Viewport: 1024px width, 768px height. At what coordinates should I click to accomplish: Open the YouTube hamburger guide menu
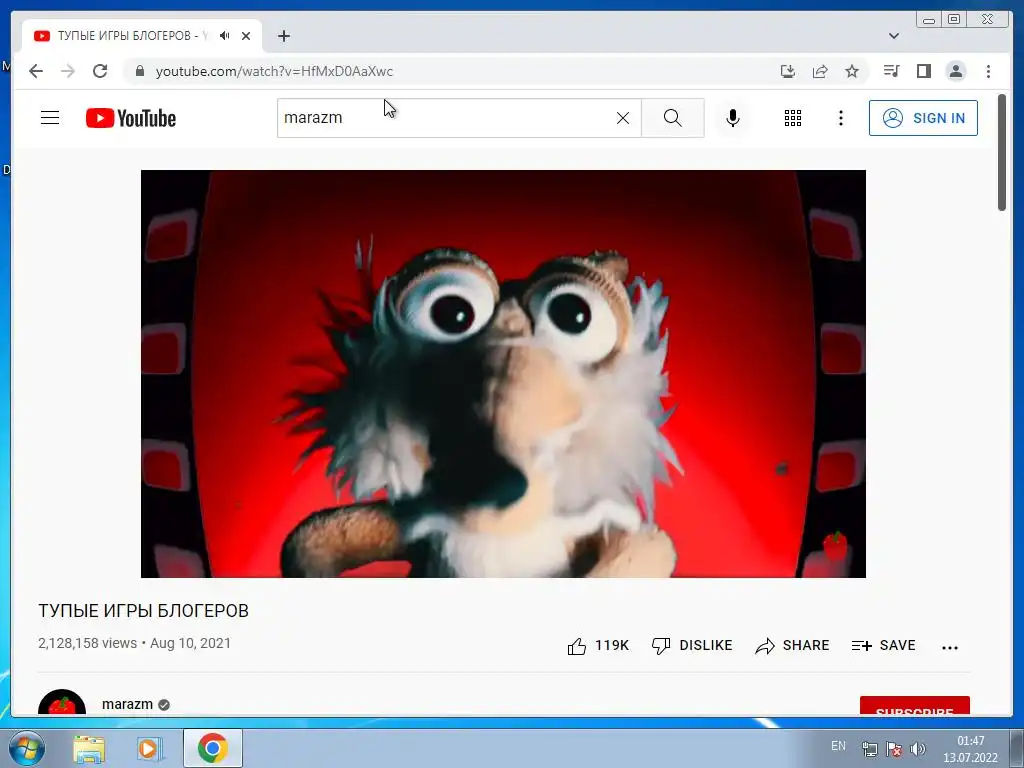coord(50,118)
